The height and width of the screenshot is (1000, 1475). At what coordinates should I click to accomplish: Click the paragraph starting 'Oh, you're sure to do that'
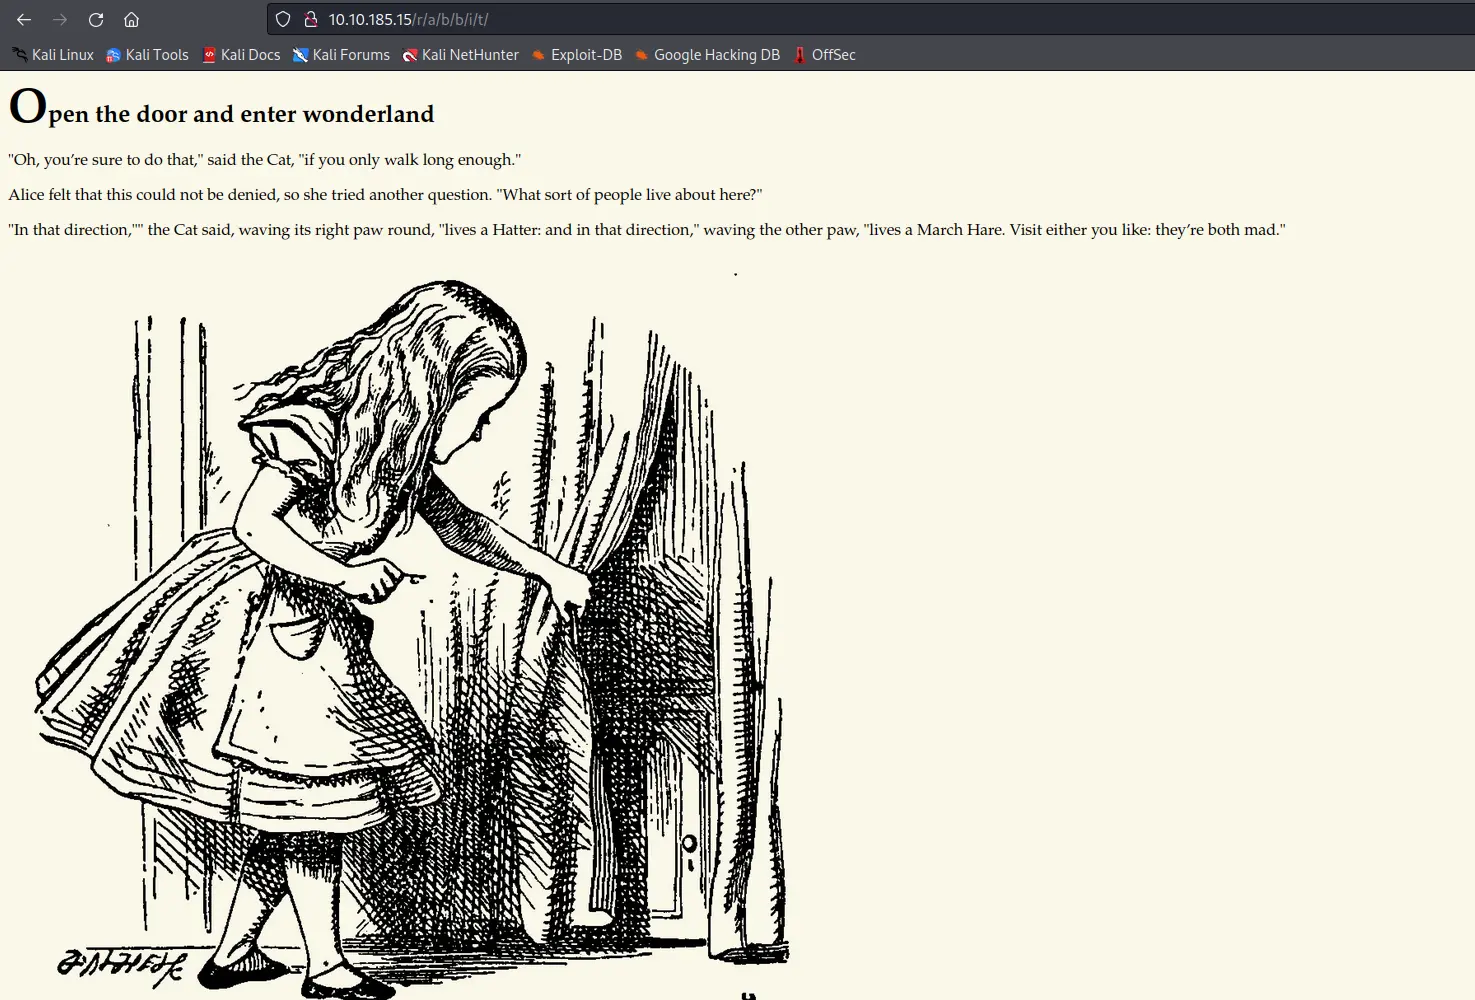coord(264,160)
